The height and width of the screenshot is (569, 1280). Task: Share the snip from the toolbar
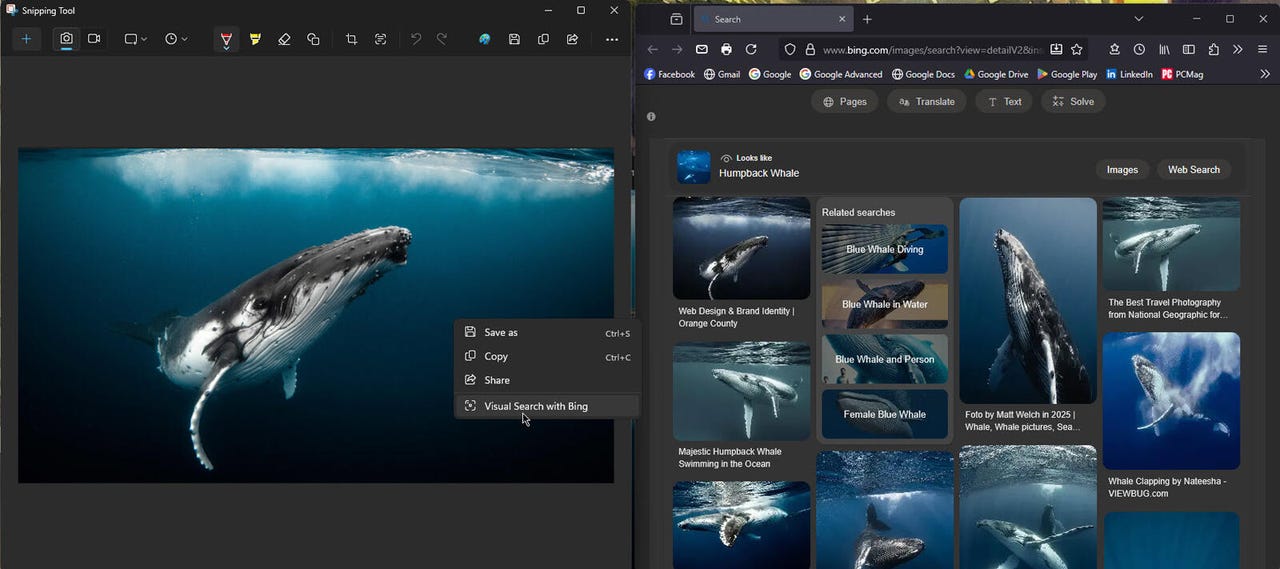coord(572,39)
